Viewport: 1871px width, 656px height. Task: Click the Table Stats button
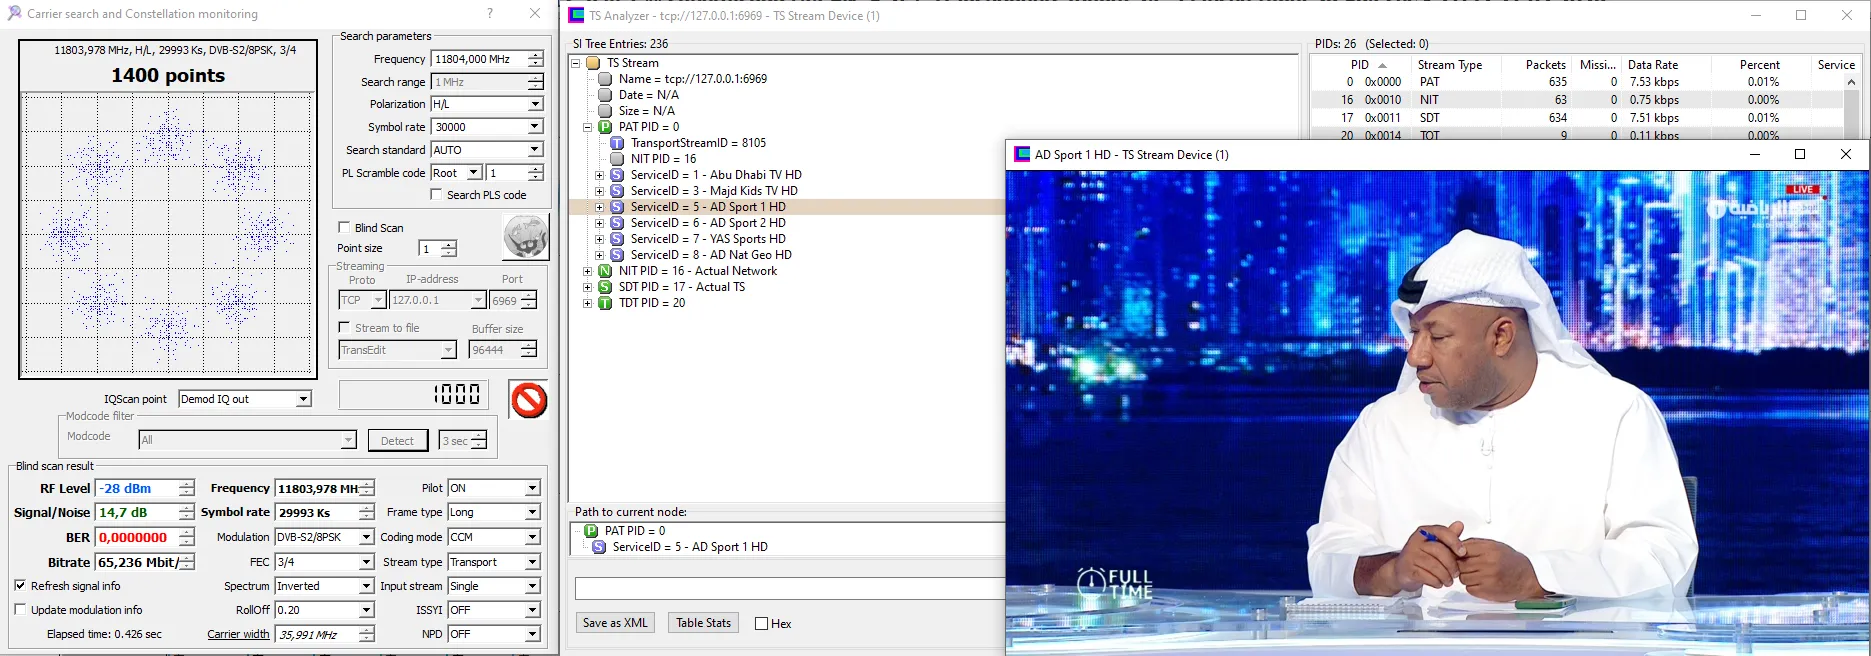[x=703, y=623]
